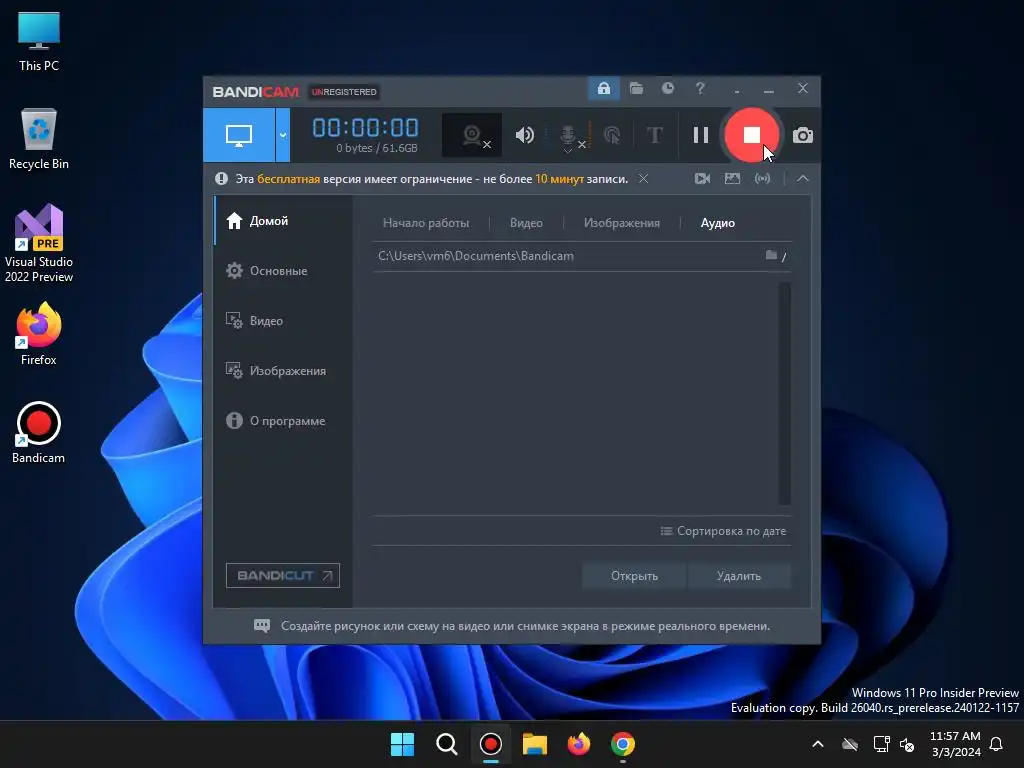The width and height of the screenshot is (1024, 768).
Task: Toggle the speaker sound icon
Action: (x=524, y=135)
